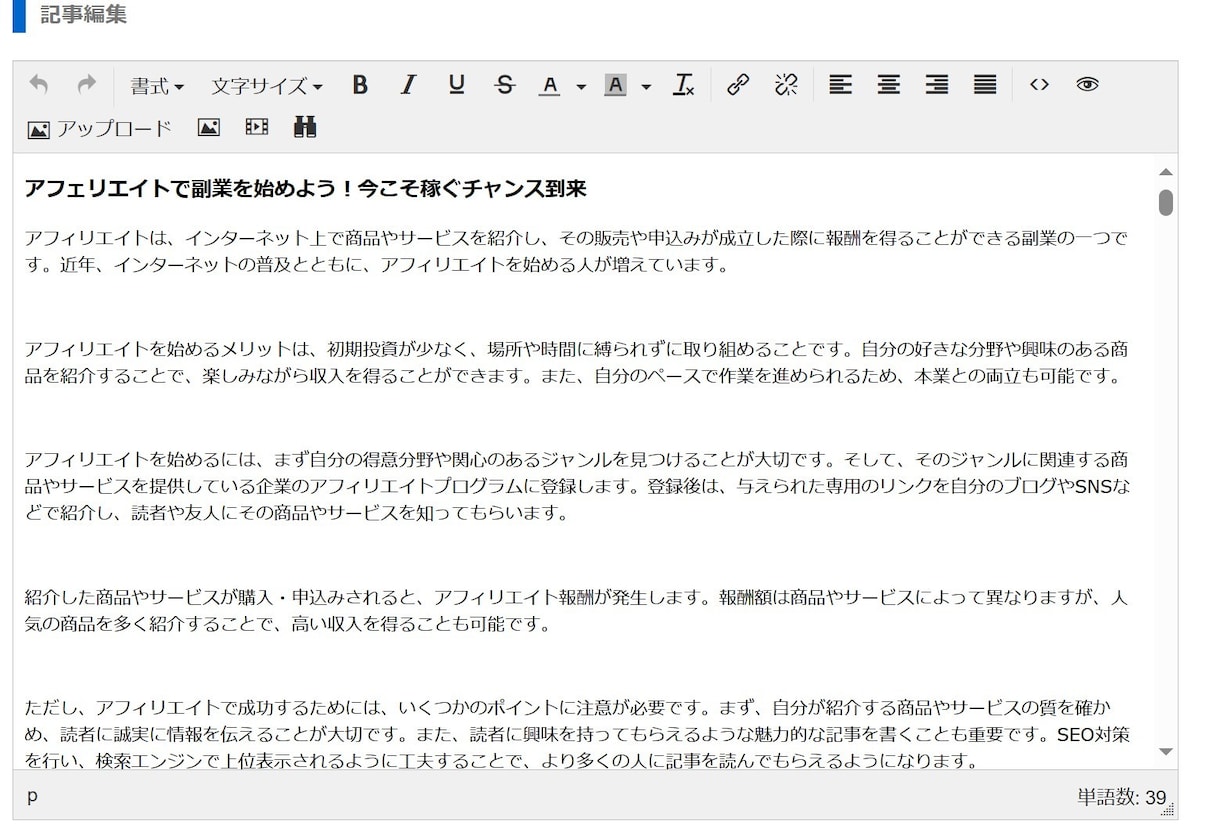The image size is (1220, 839).
Task: Apply the current text color
Action: (549, 86)
